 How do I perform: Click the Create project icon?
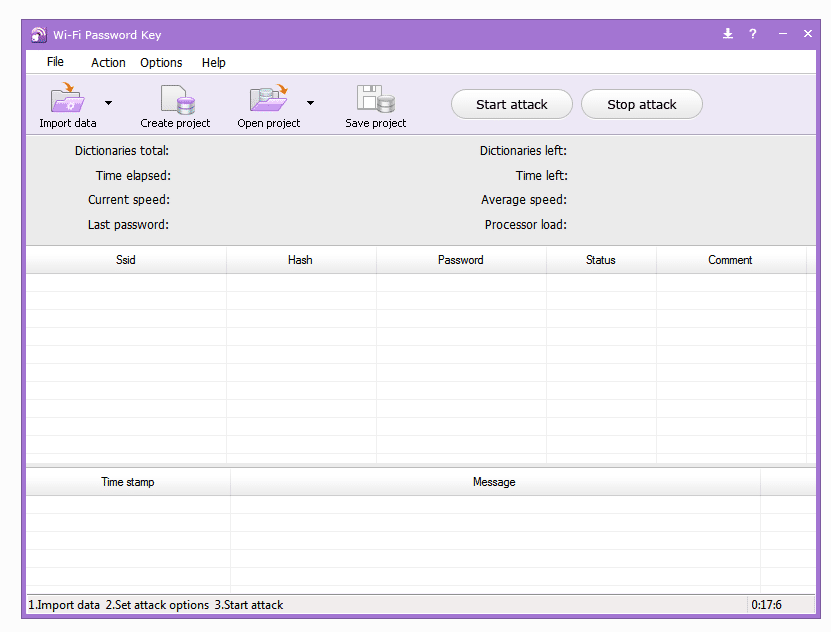tap(176, 100)
